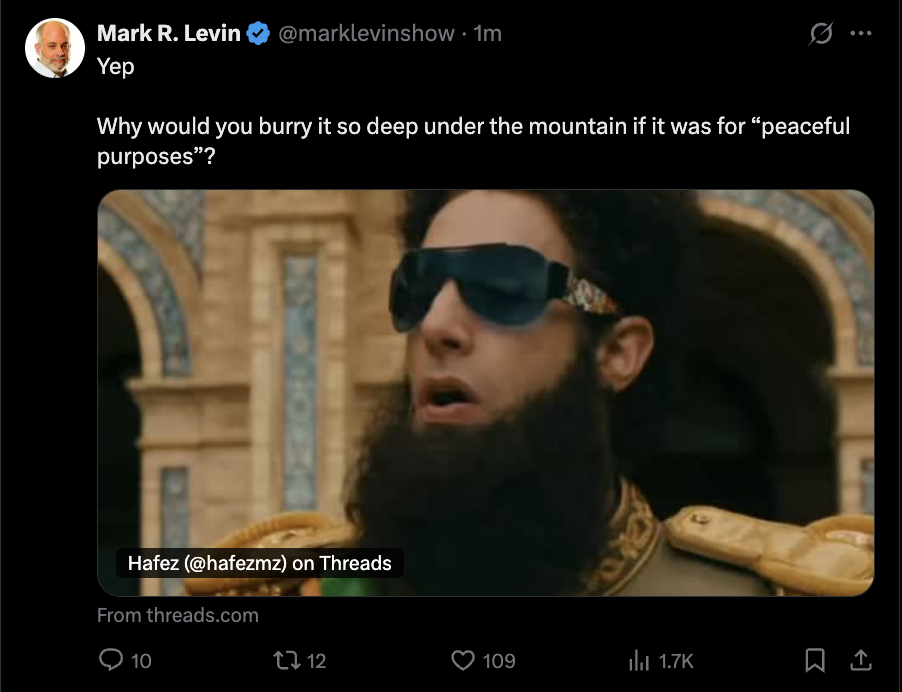Click the Grok explain-this-post icon

pyautogui.click(x=820, y=33)
